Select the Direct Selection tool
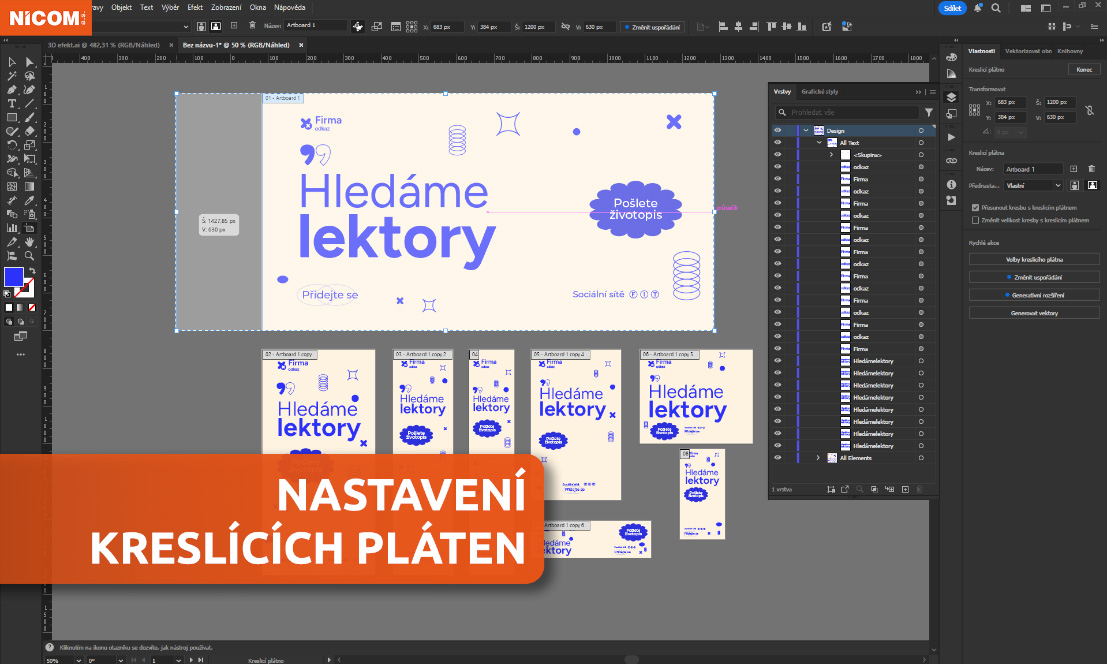This screenshot has height=664, width=1107. click(x=30, y=62)
